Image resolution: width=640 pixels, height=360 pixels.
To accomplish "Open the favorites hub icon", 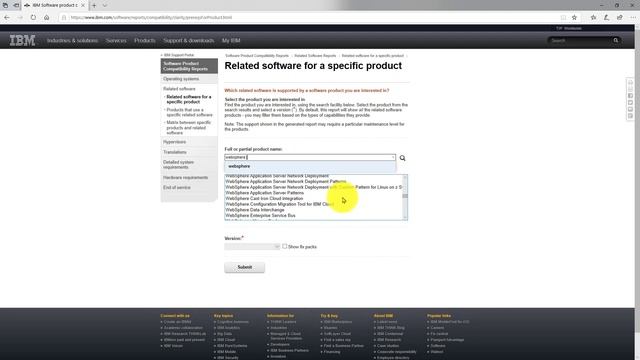I will pyautogui.click(x=593, y=18).
